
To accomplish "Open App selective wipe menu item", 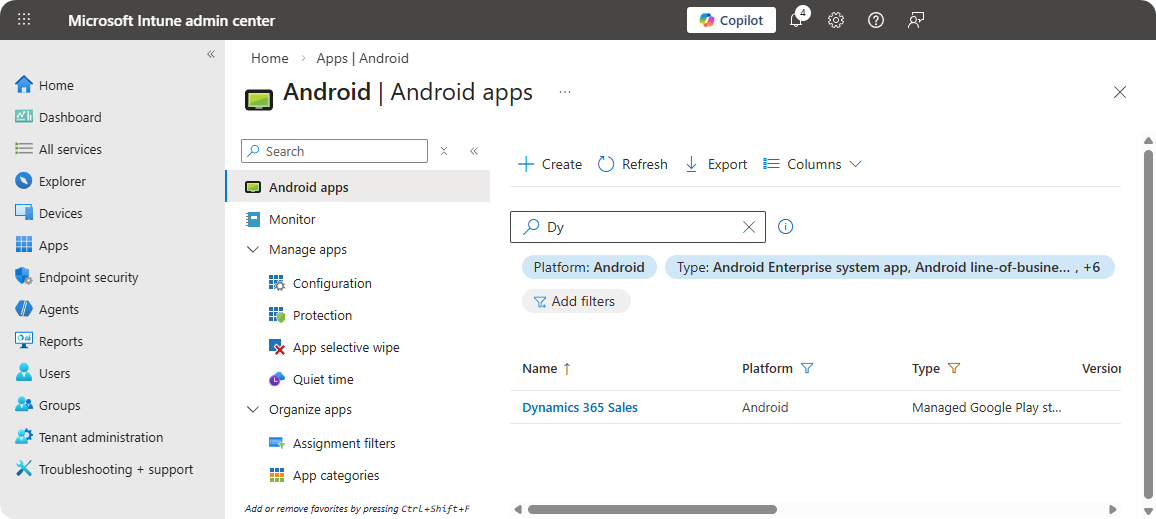I will click(x=345, y=347).
